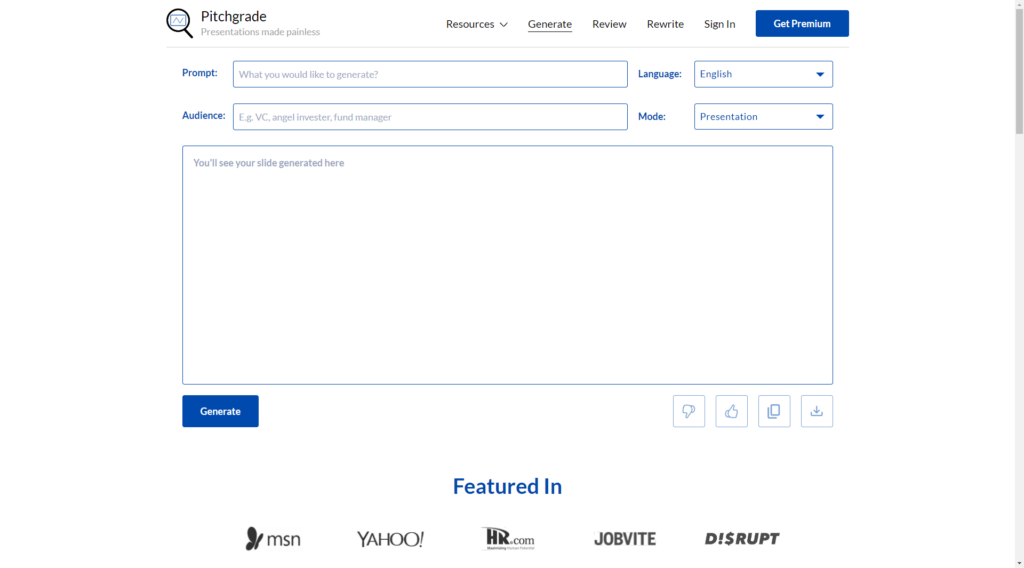Click the Jobvite logo
This screenshot has width=1024, height=568.
tap(625, 539)
